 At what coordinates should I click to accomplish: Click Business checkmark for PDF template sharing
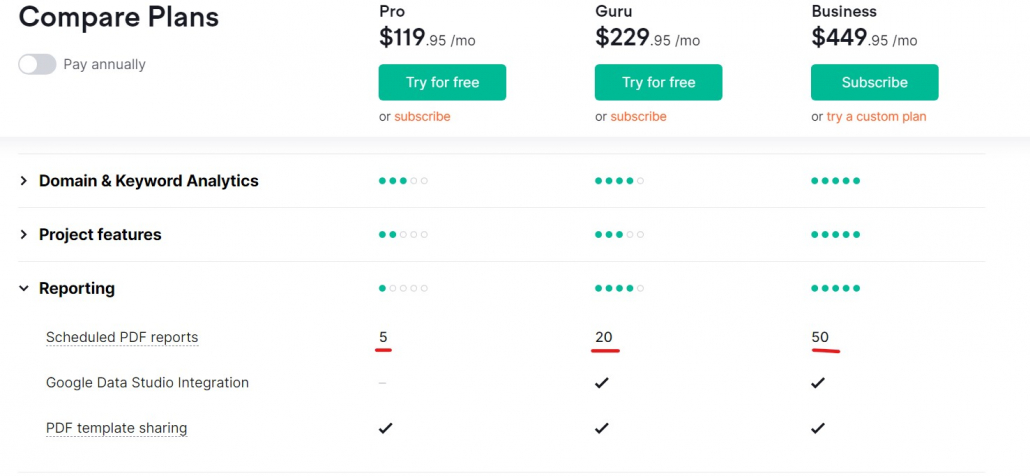(x=818, y=428)
